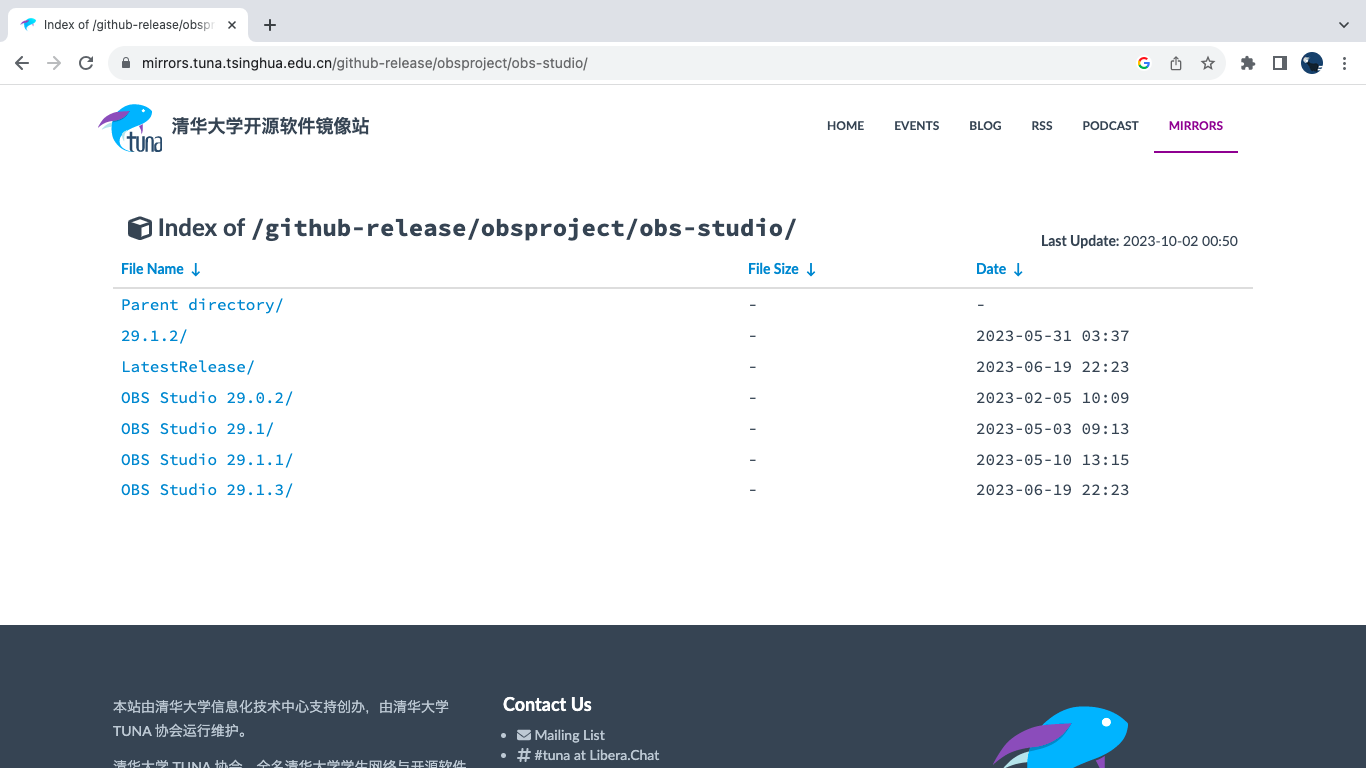The height and width of the screenshot is (768, 1366).
Task: Open the OBS Studio 29.1.3/ folder
Action: click(207, 490)
